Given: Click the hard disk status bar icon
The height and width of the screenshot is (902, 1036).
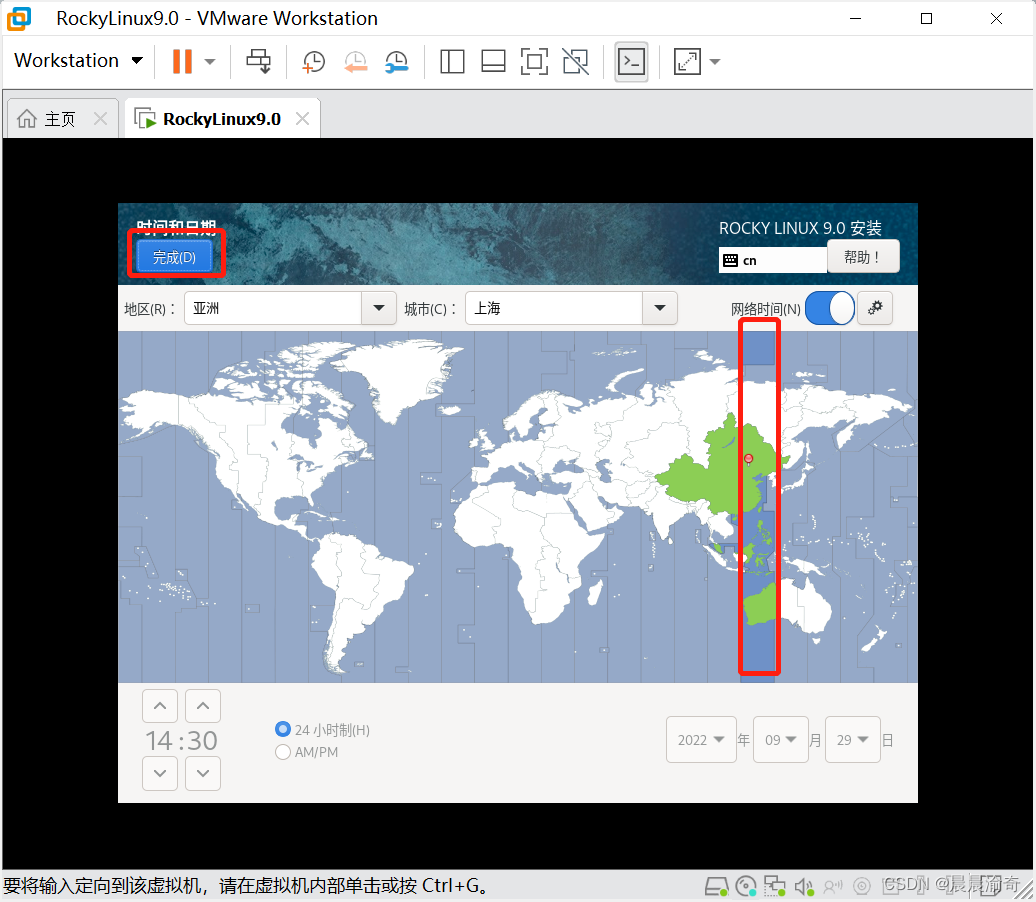Looking at the screenshot, I should 716,886.
